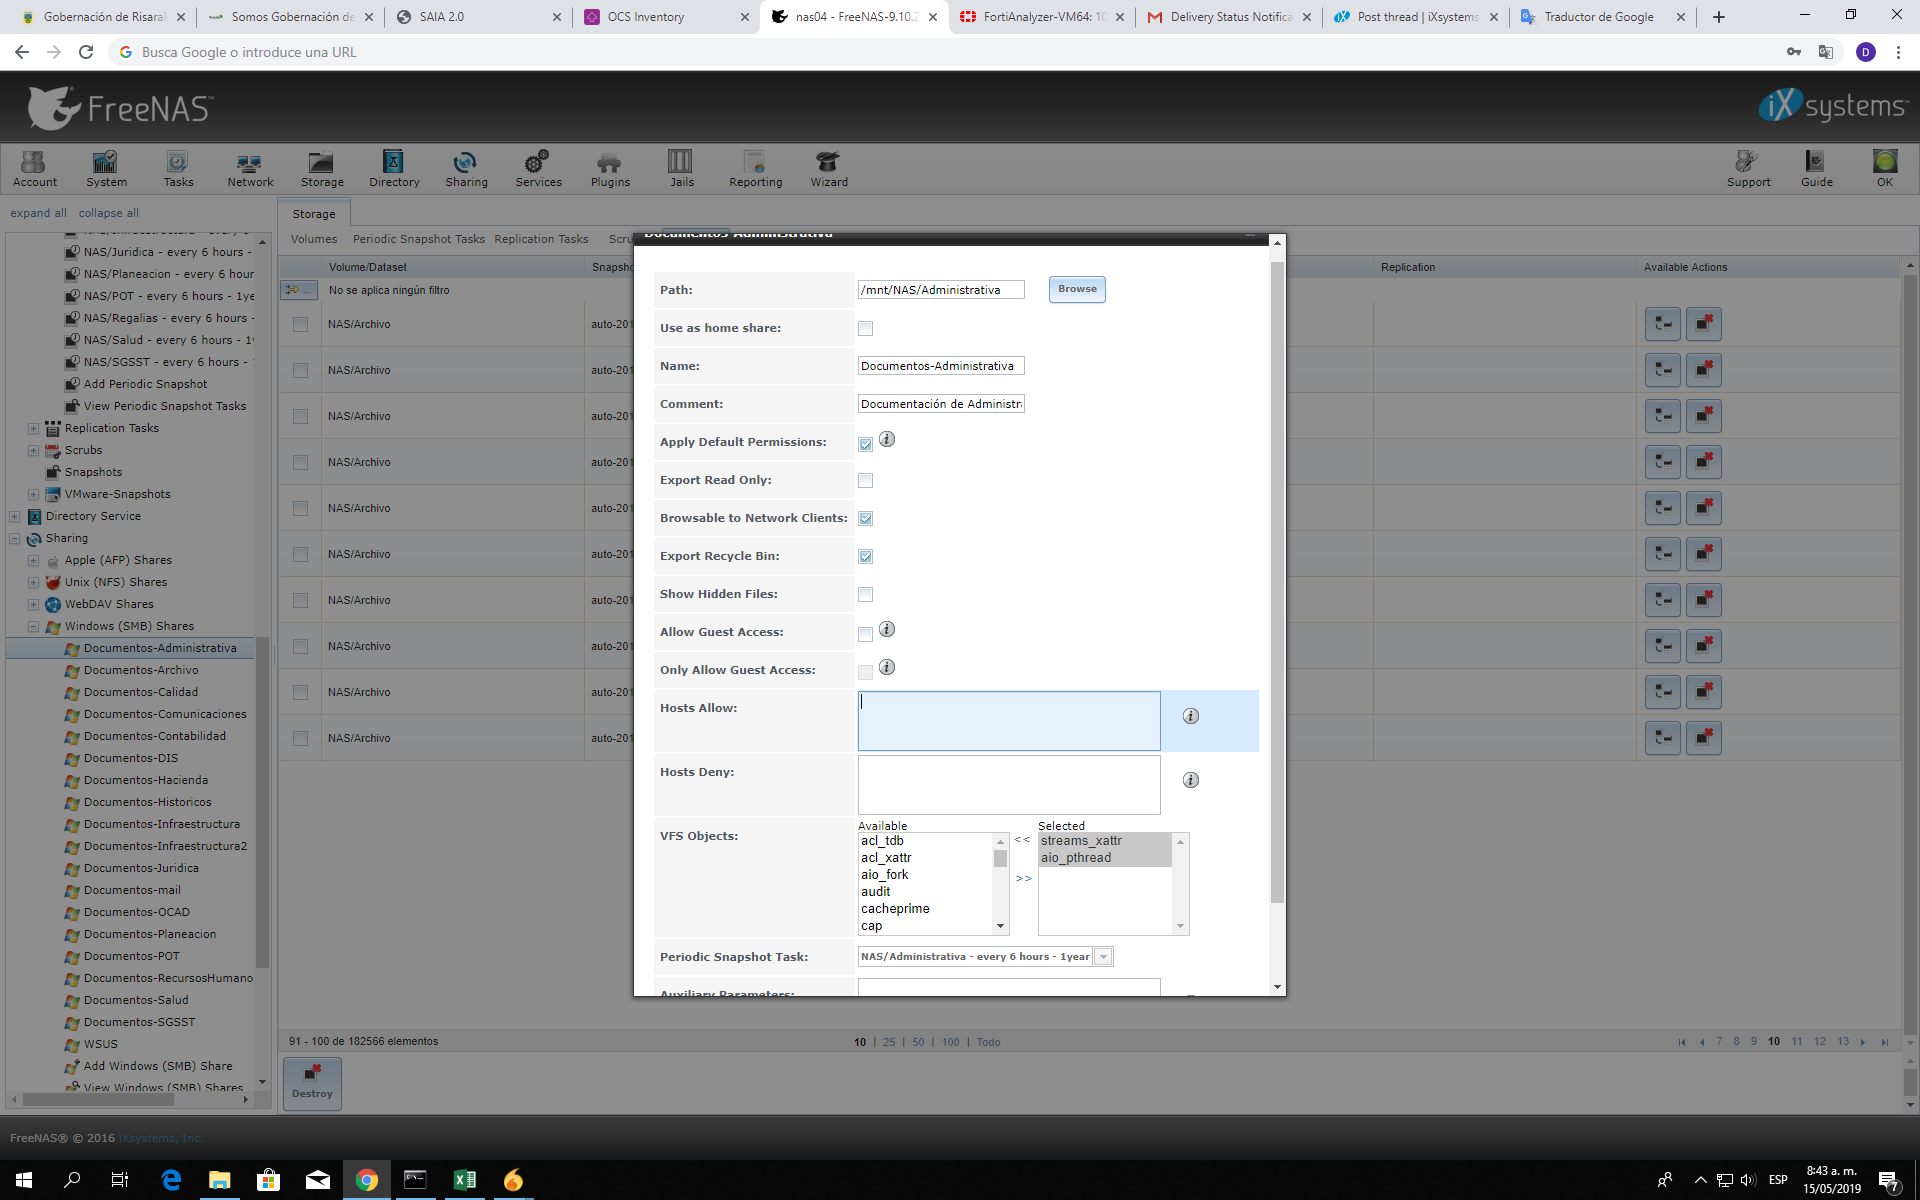Open the Tasks toolbar icon
Image resolution: width=1920 pixels, height=1200 pixels.
(178, 168)
